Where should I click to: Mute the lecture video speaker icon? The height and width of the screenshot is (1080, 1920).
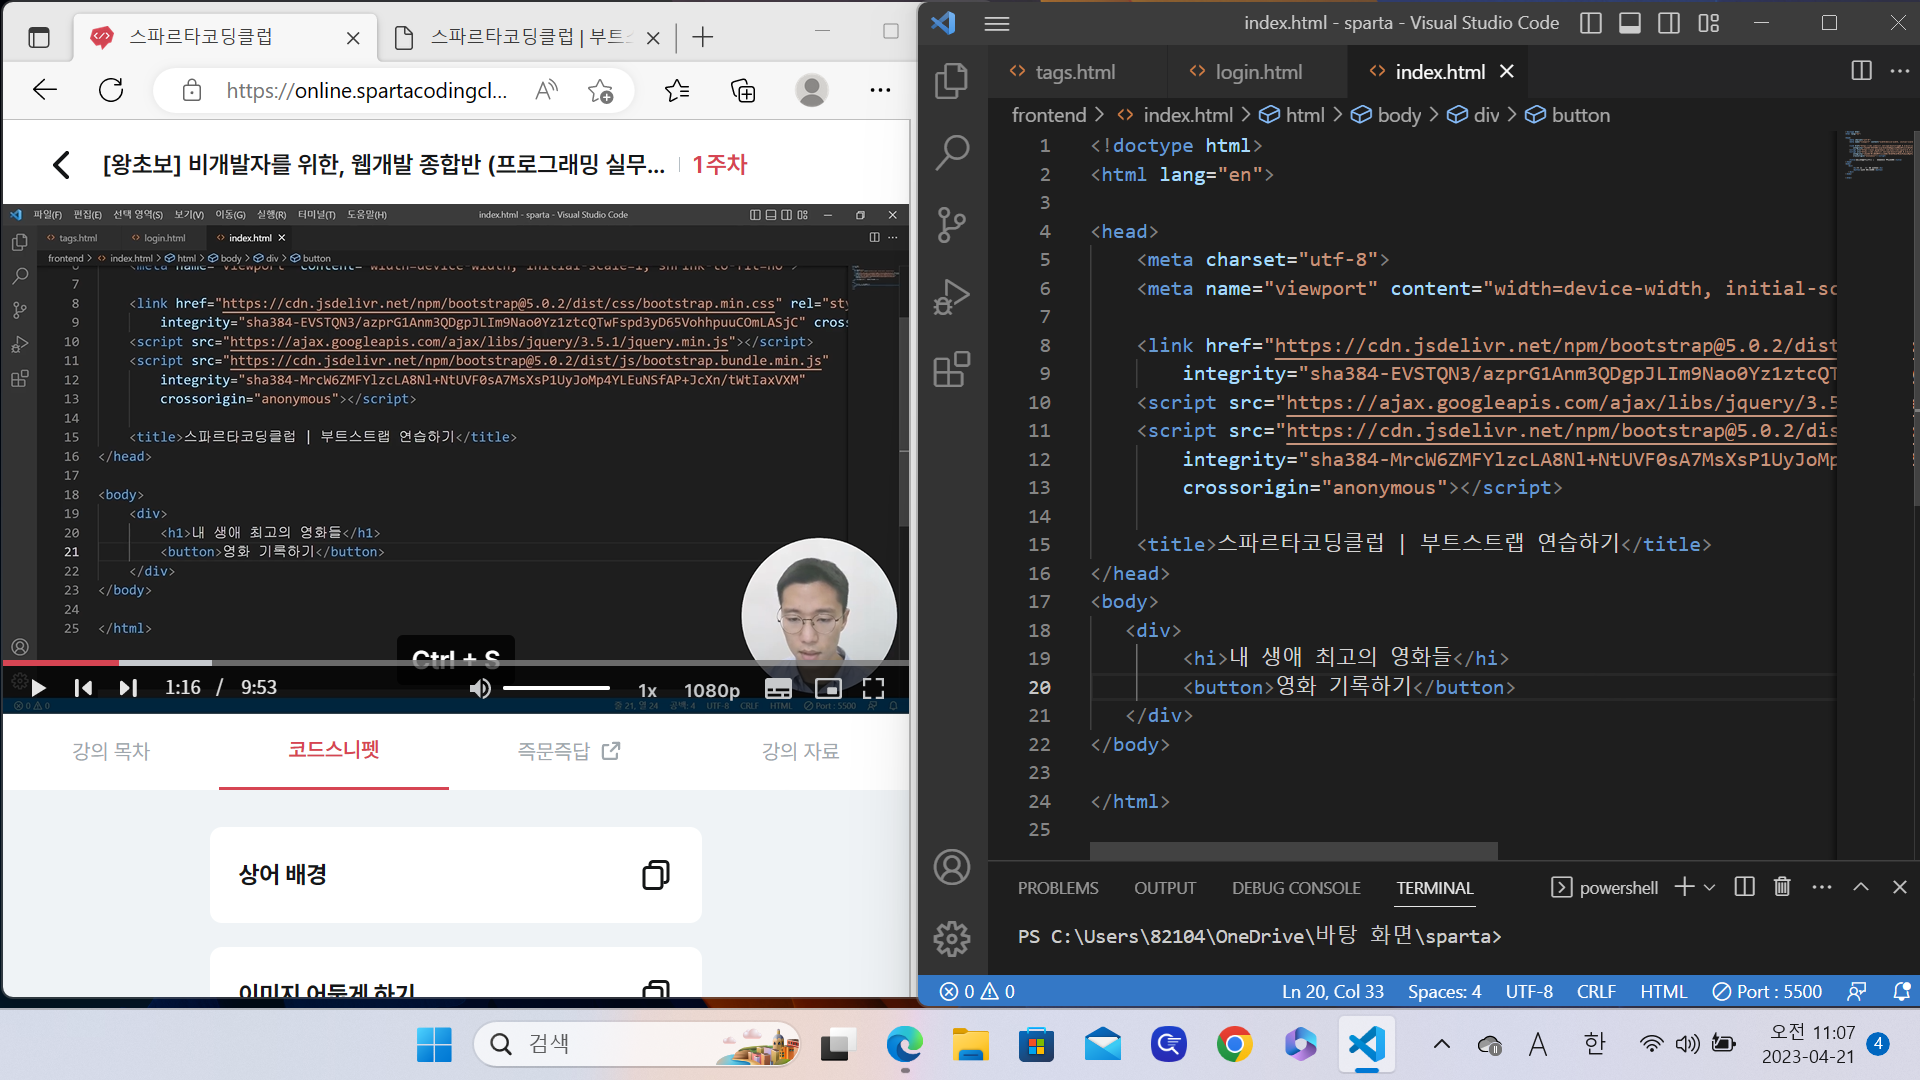(480, 688)
